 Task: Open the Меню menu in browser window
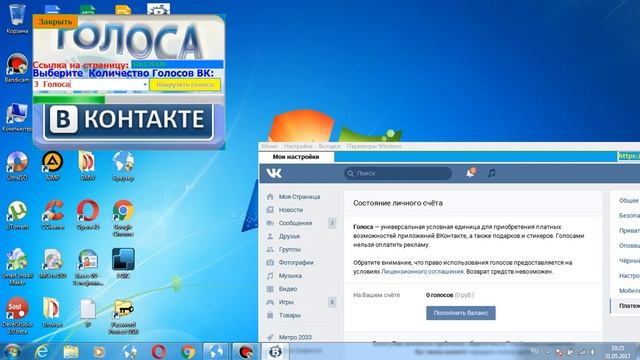pyautogui.click(x=269, y=146)
